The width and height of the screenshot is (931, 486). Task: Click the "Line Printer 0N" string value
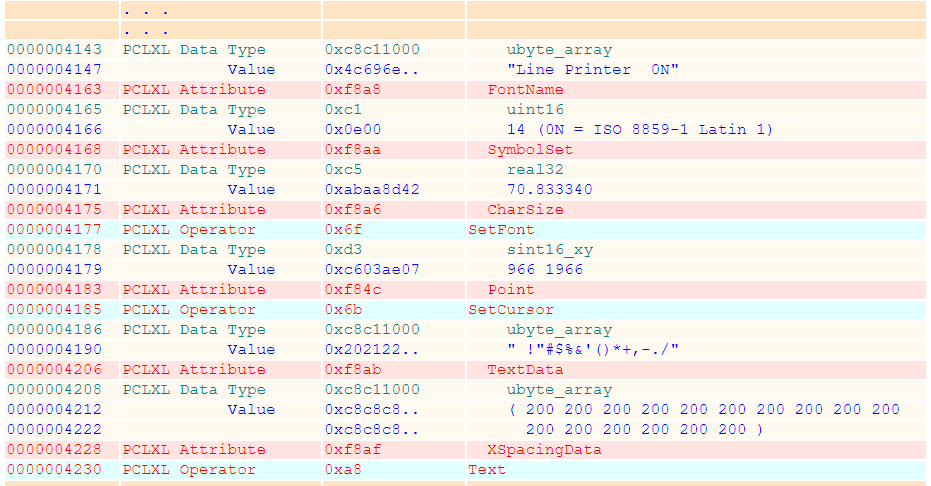pyautogui.click(x=593, y=69)
